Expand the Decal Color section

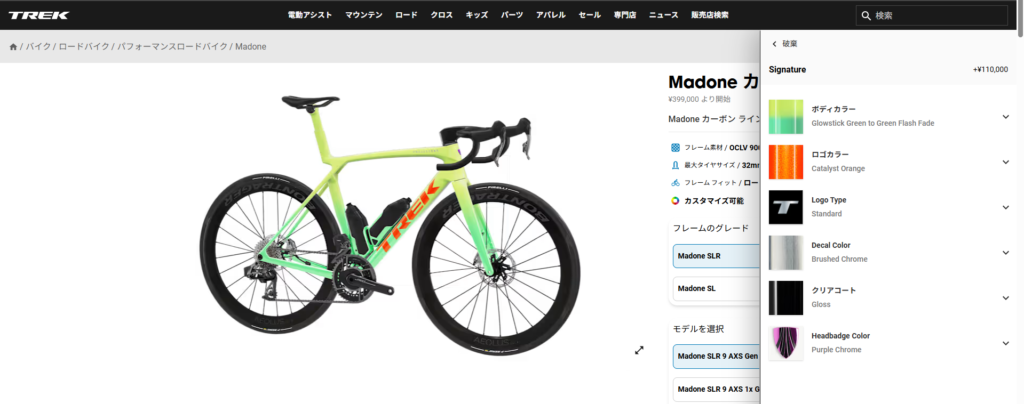coord(1005,253)
